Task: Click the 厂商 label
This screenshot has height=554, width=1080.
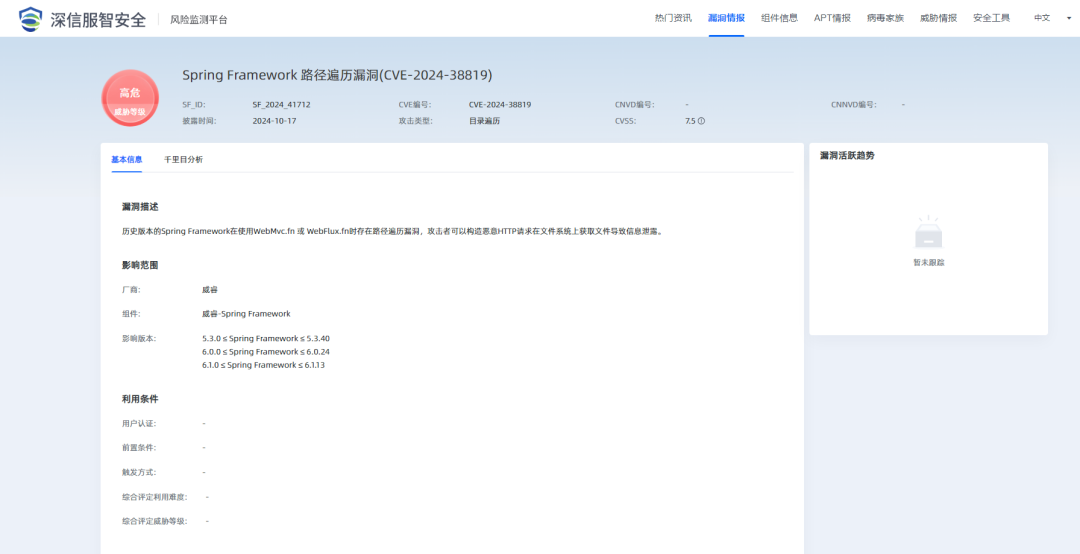Action: (131, 289)
